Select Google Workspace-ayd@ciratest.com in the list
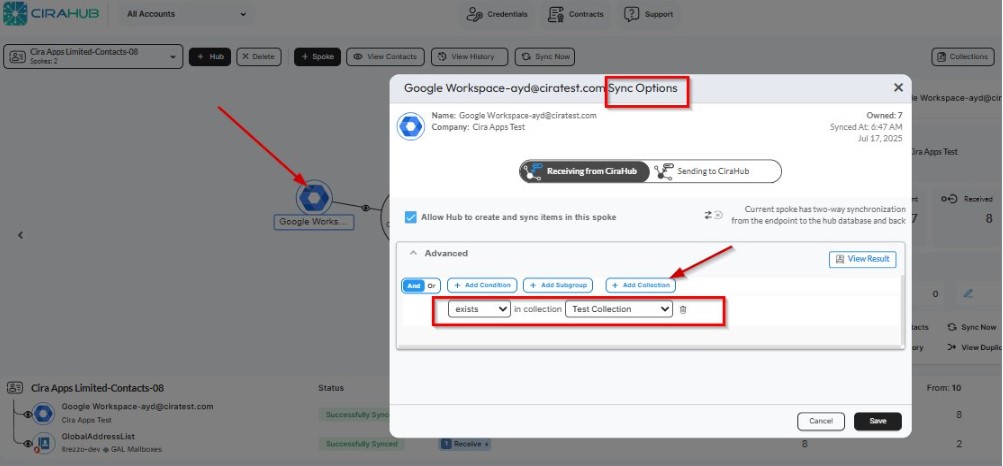Viewport: 1003px width, 466px height. tap(137, 407)
